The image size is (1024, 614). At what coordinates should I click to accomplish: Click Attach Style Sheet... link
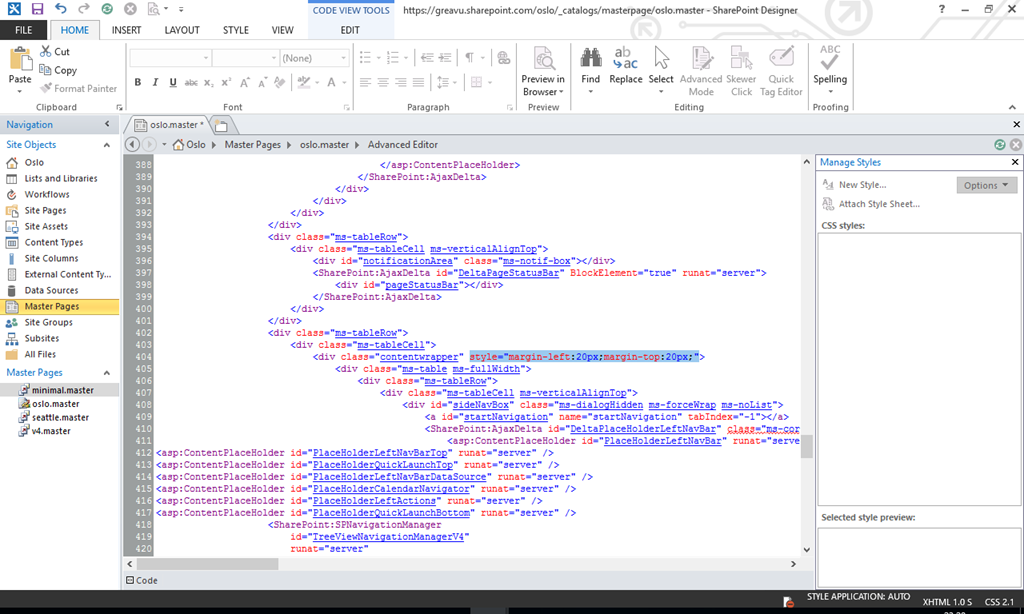click(x=879, y=204)
